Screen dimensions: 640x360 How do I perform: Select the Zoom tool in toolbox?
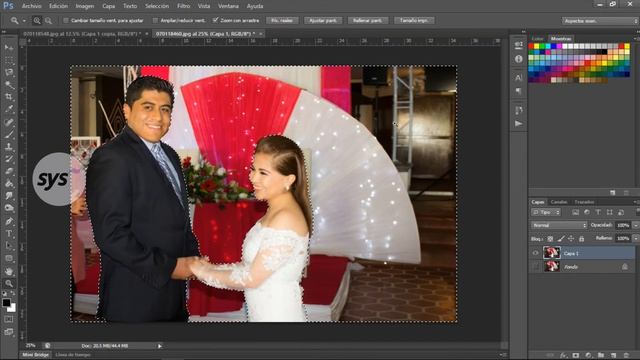point(9,284)
